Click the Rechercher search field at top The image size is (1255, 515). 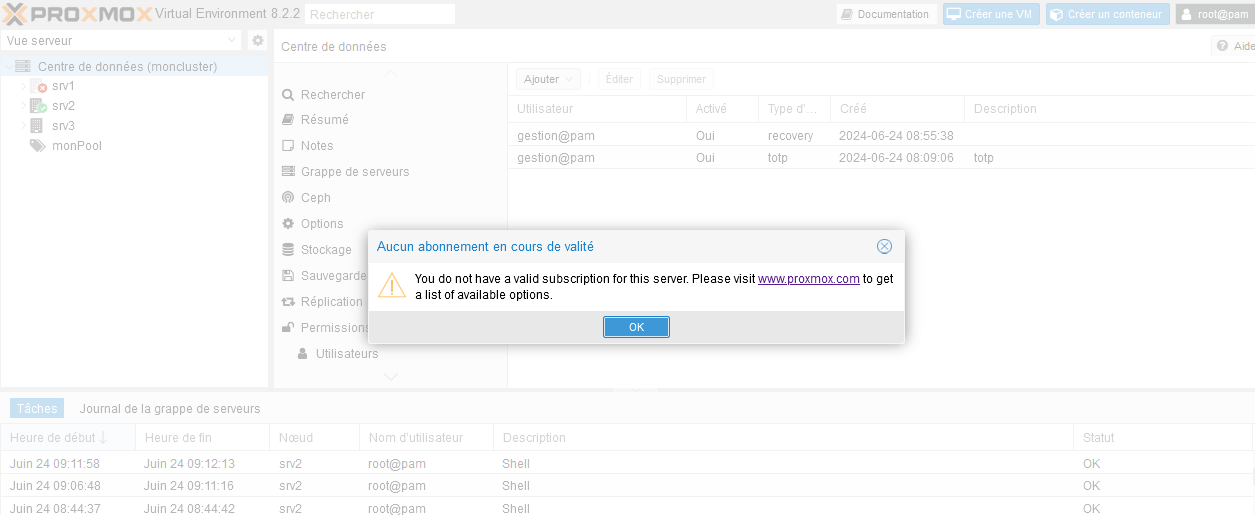pos(380,14)
